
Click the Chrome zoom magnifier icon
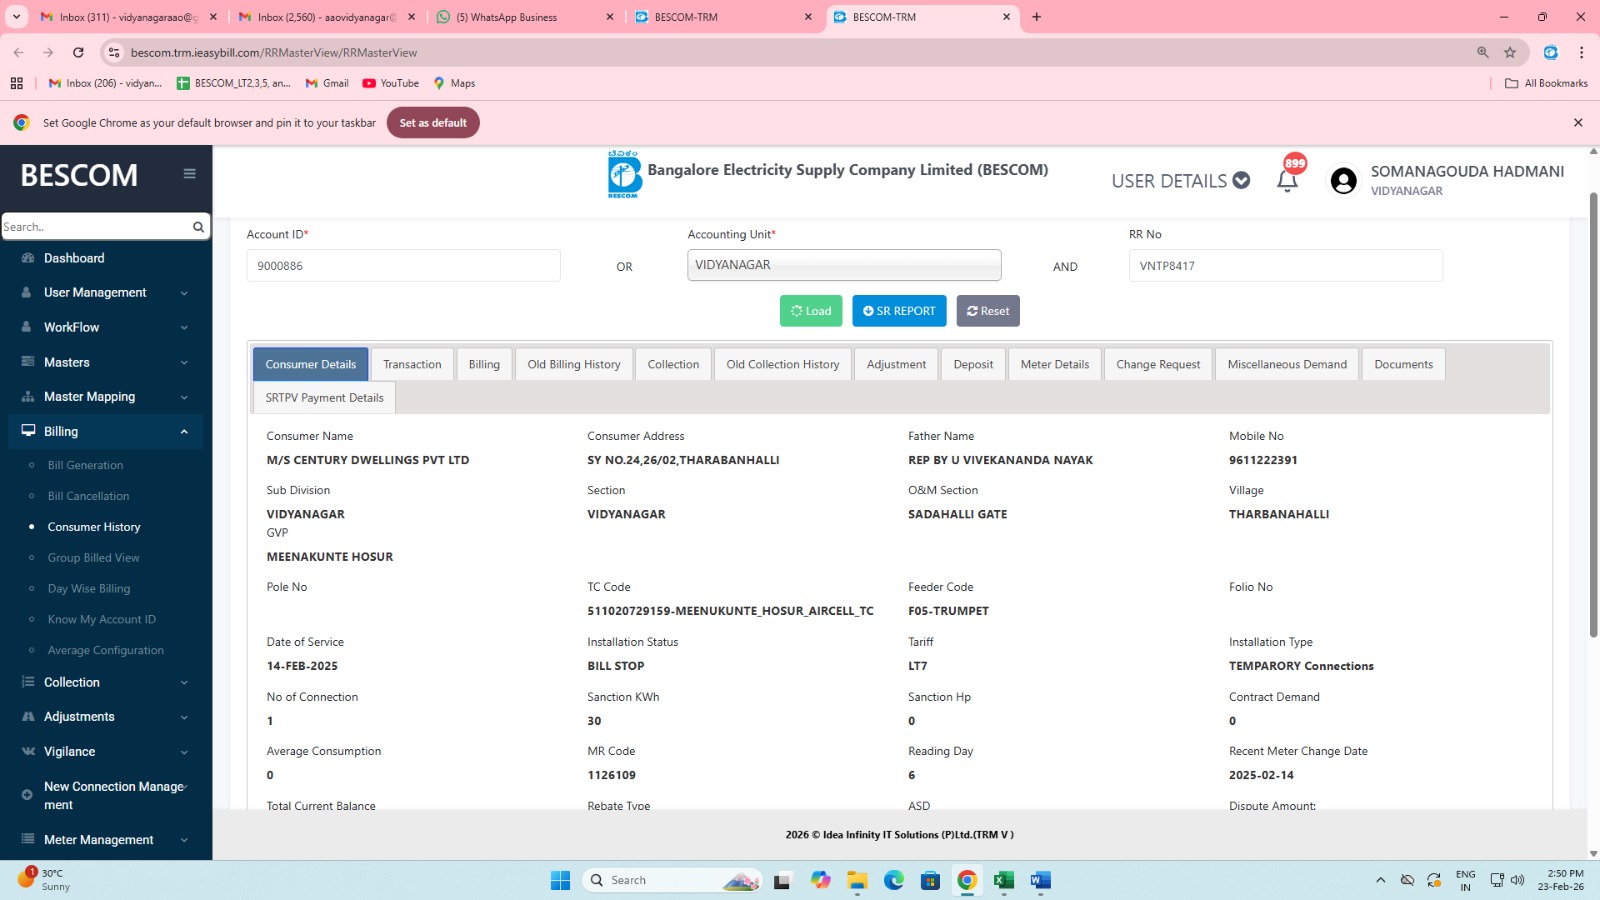(1483, 52)
